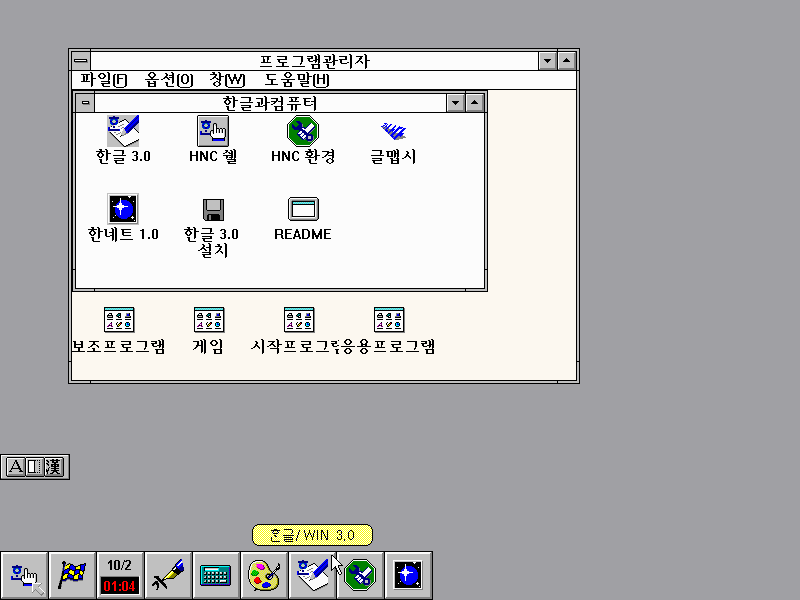Open 한글과컴퓨터 group control menu box

coord(85,103)
